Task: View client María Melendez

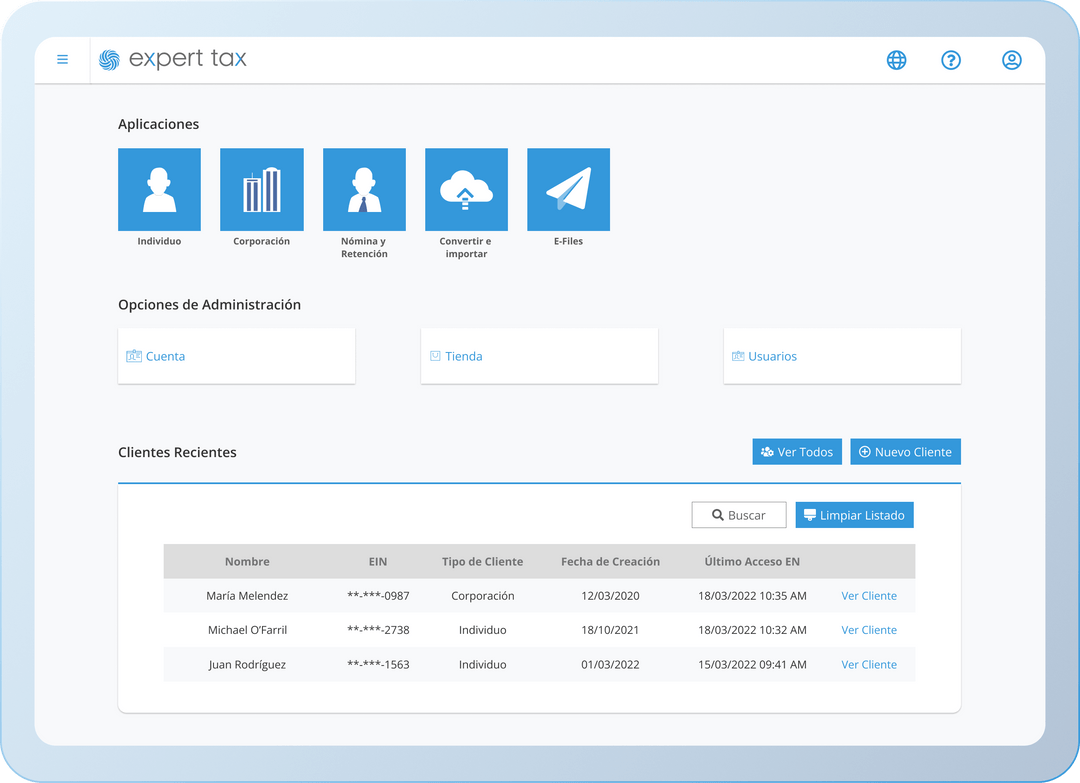Action: pos(868,596)
